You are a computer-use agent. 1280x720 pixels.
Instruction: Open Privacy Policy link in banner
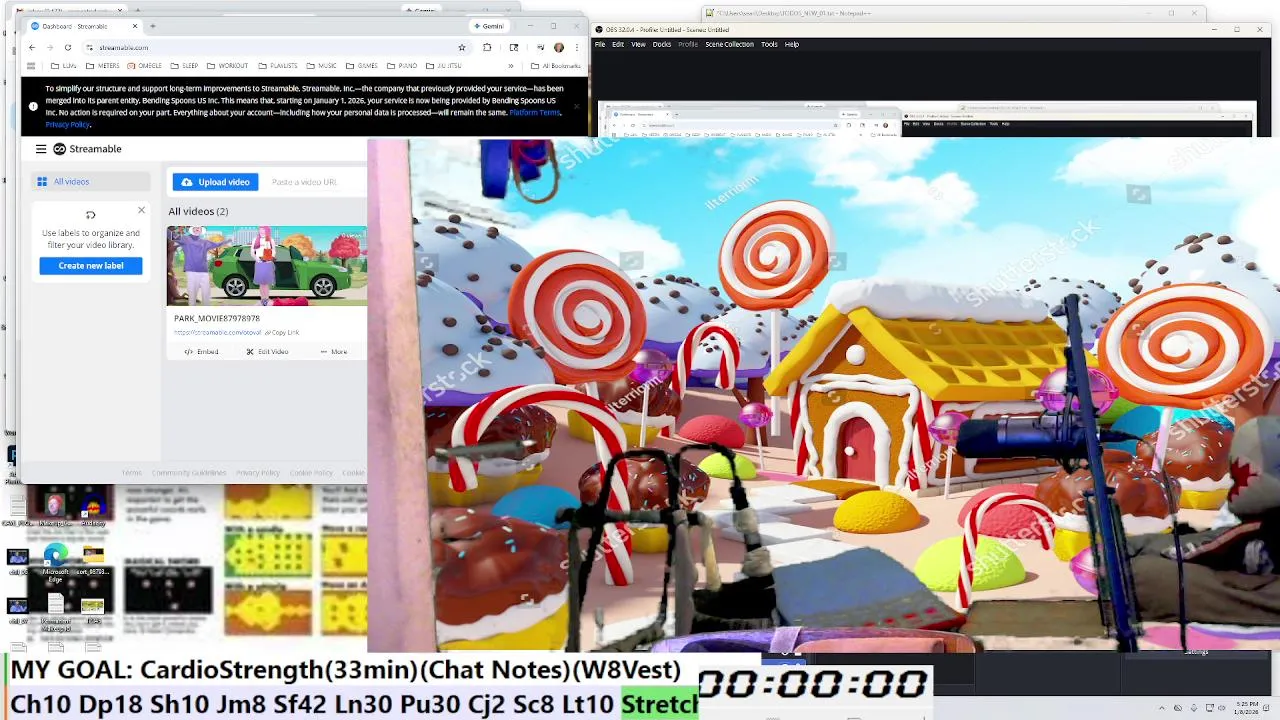pyautogui.click(x=67, y=124)
